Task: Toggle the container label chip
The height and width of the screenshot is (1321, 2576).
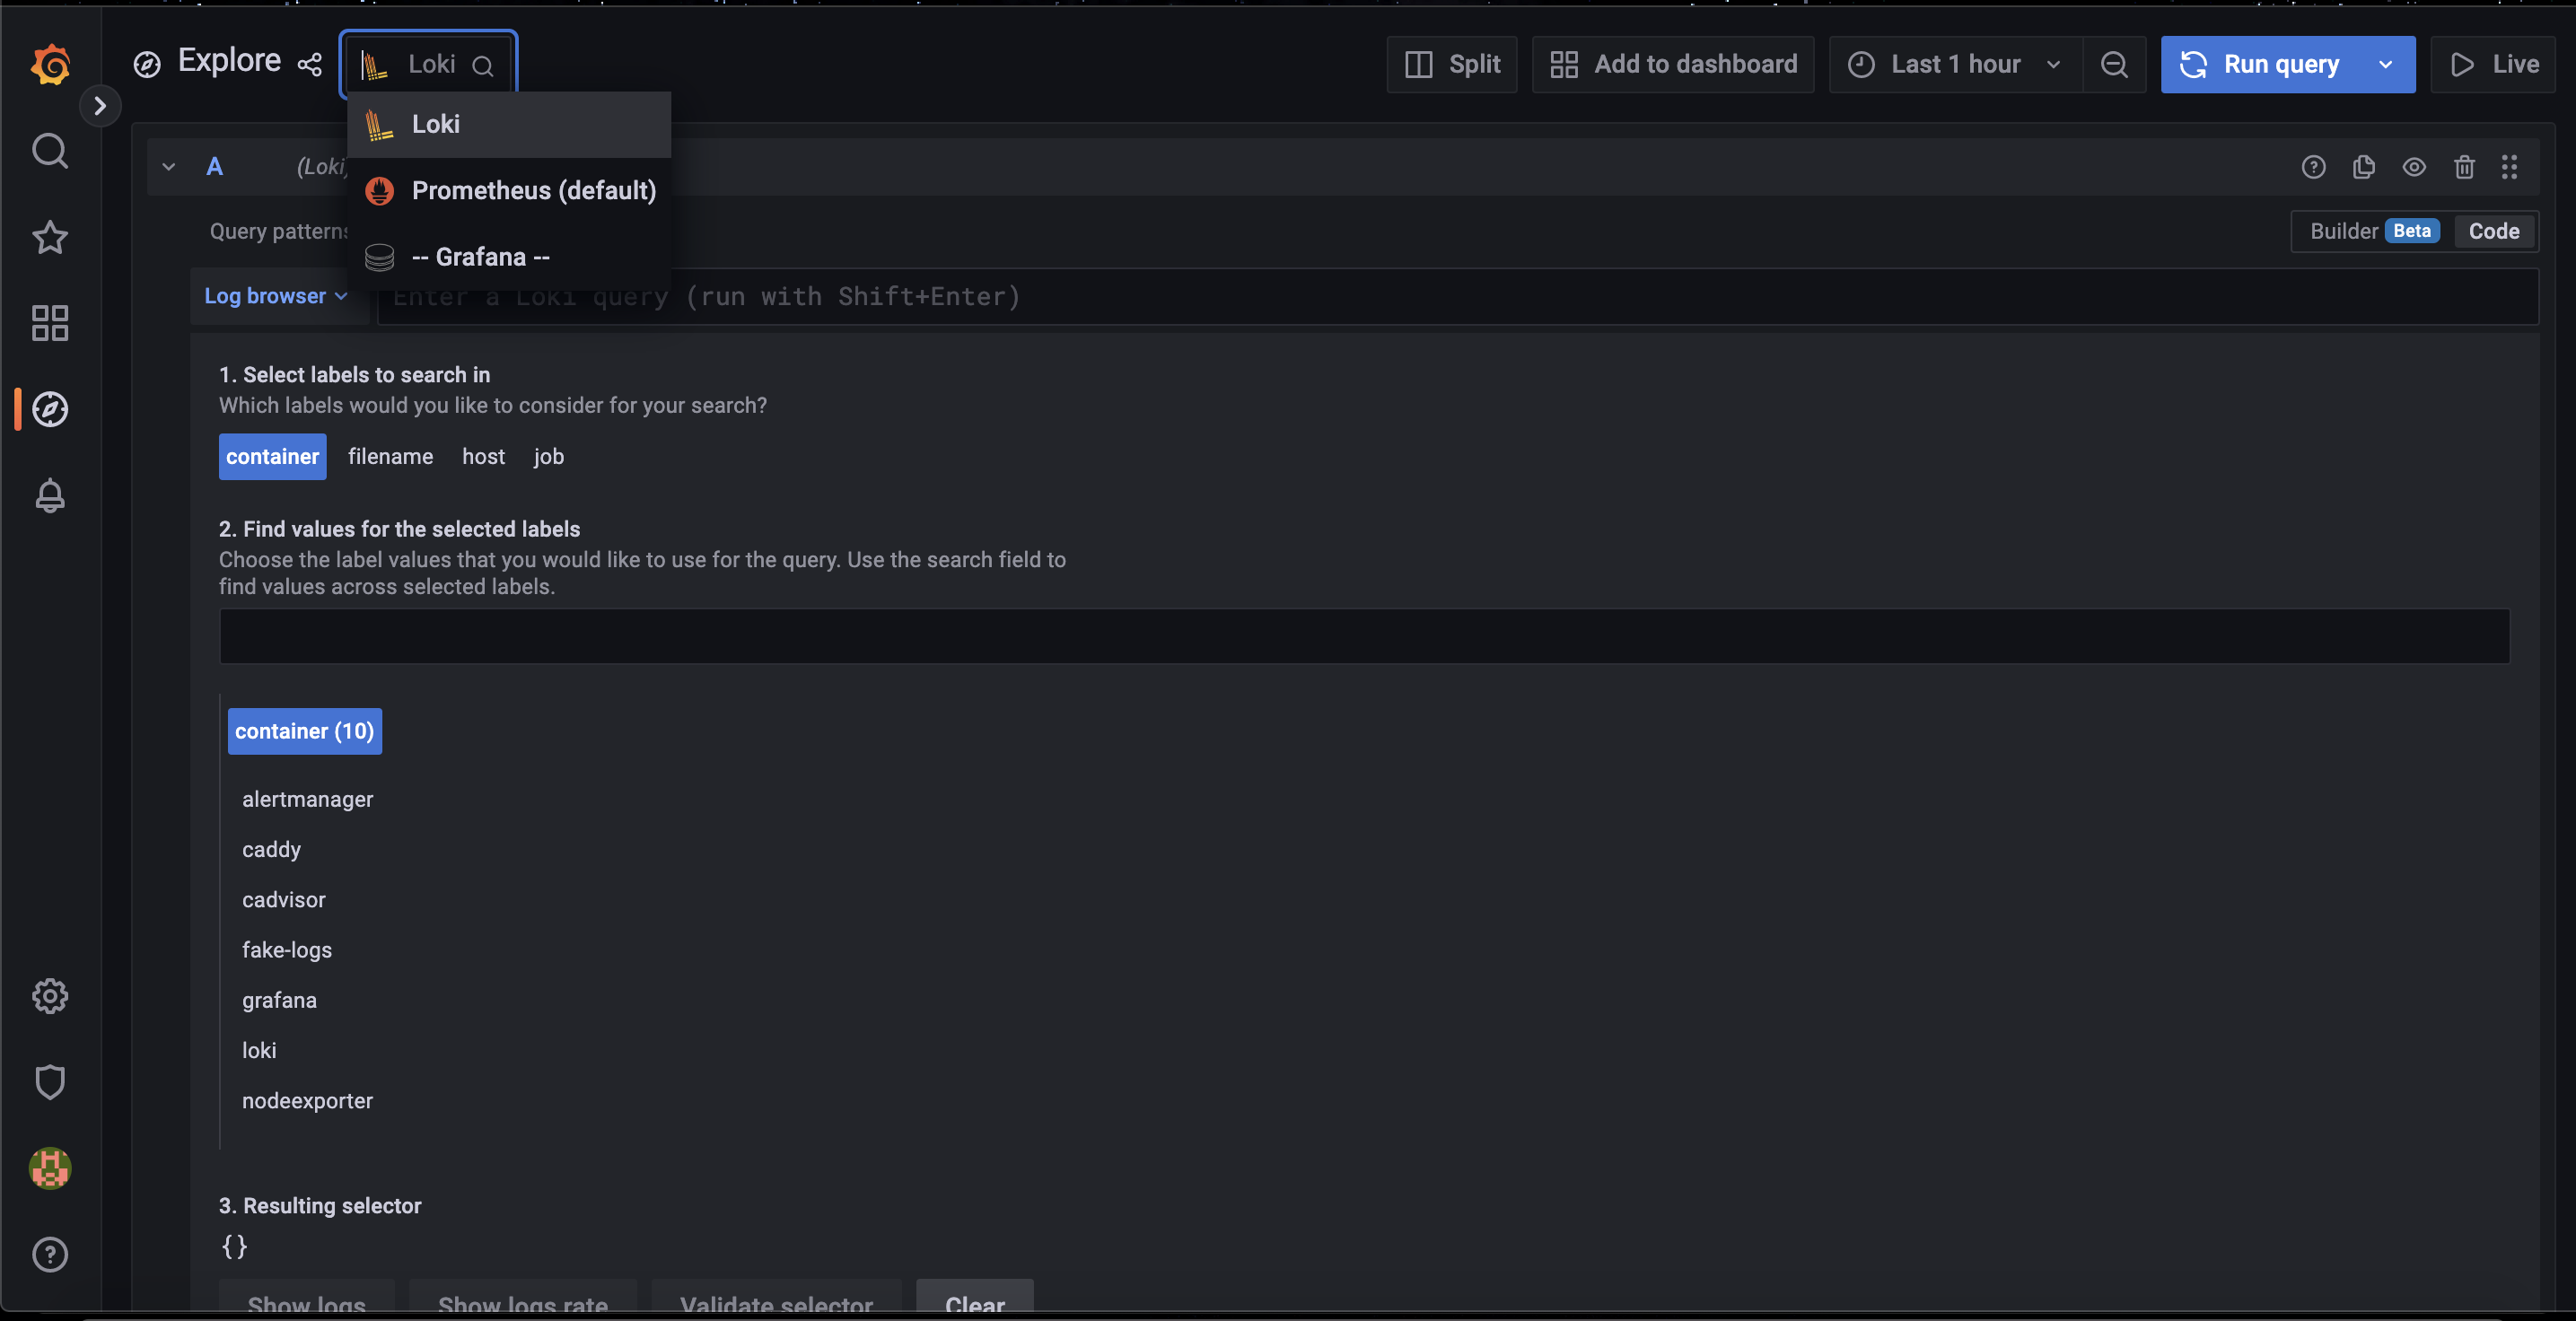Action: point(272,457)
